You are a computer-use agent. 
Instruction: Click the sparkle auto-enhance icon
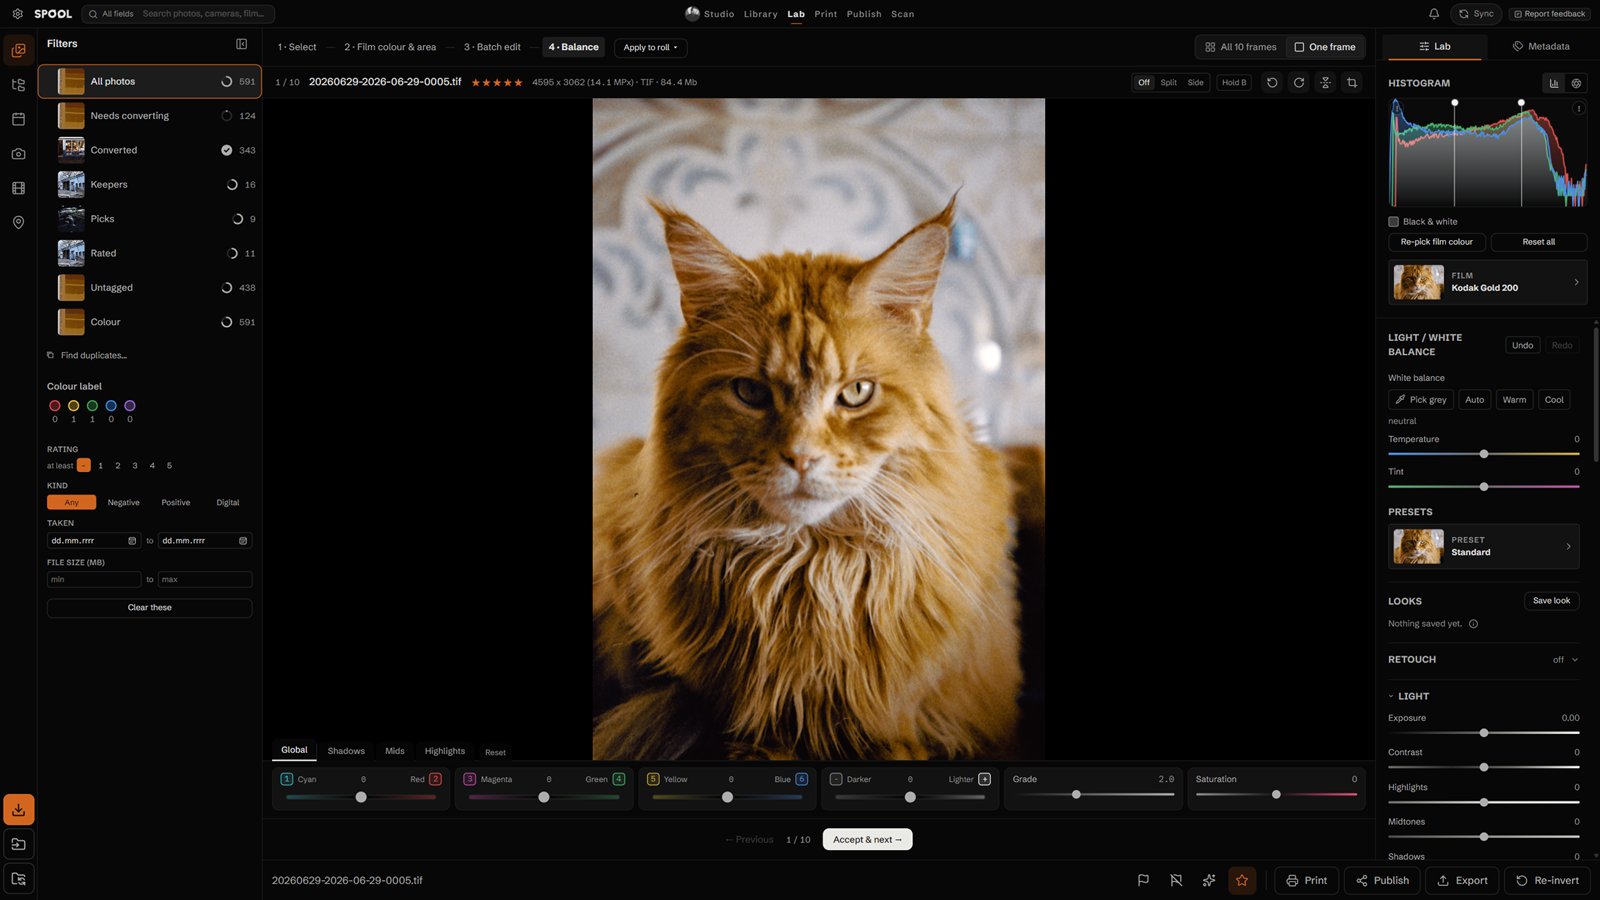[x=1209, y=880]
